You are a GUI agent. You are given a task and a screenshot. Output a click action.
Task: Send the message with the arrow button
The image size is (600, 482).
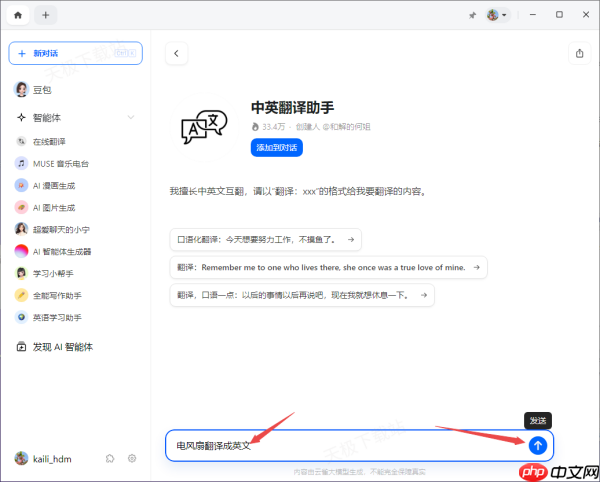tap(538, 445)
